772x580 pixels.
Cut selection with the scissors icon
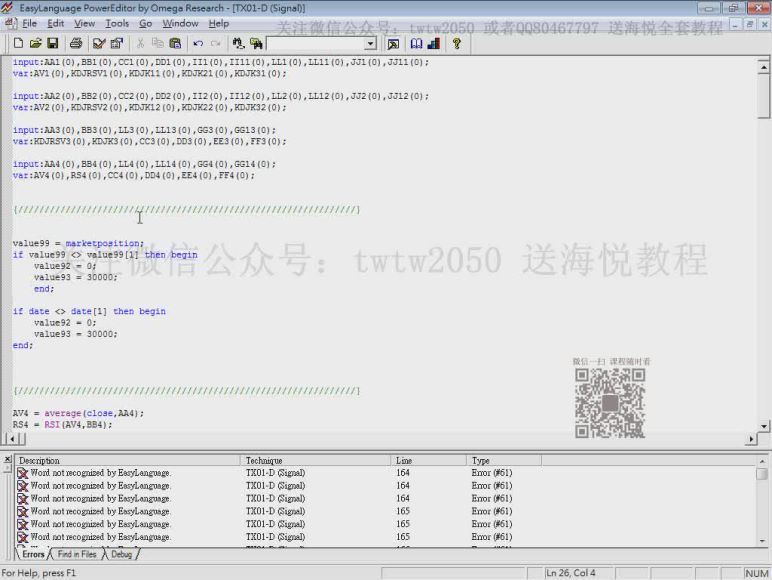click(140, 43)
